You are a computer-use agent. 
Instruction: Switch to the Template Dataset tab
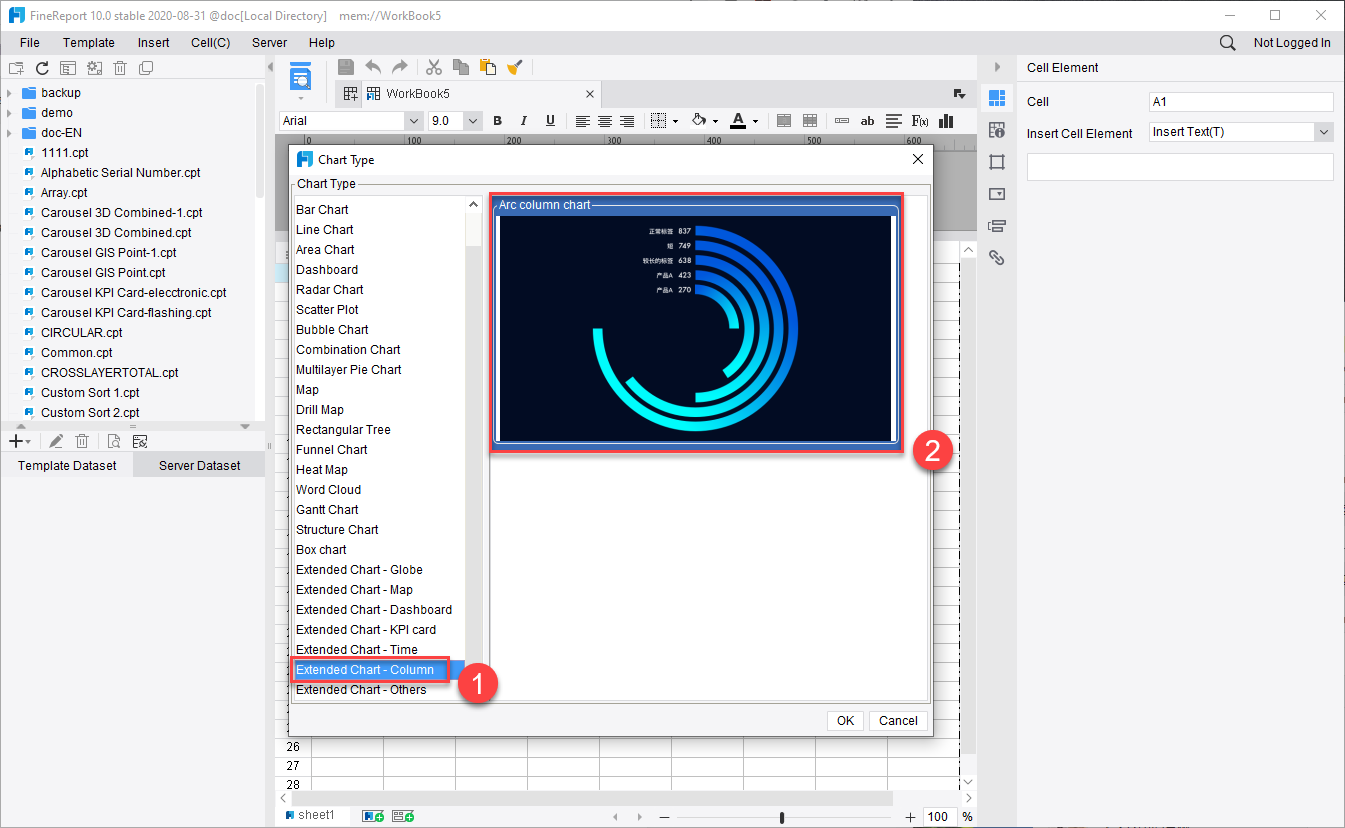(67, 466)
